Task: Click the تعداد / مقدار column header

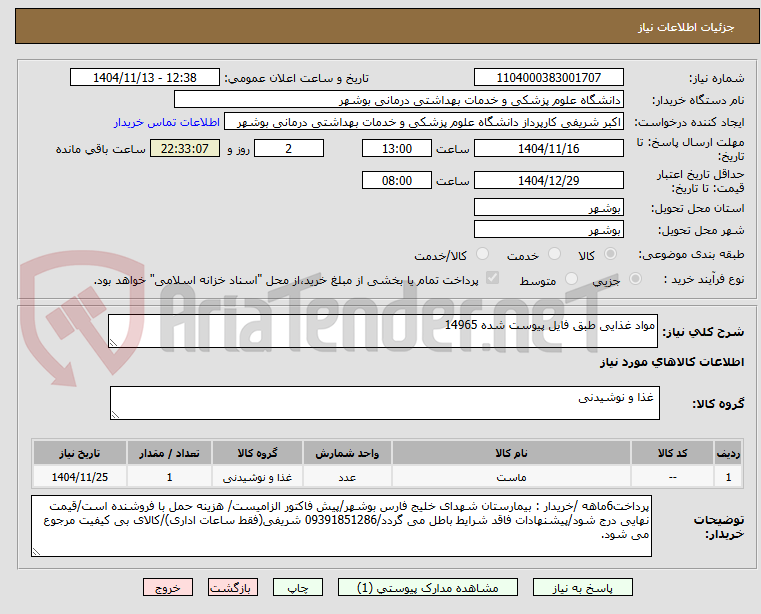Action: point(169,453)
